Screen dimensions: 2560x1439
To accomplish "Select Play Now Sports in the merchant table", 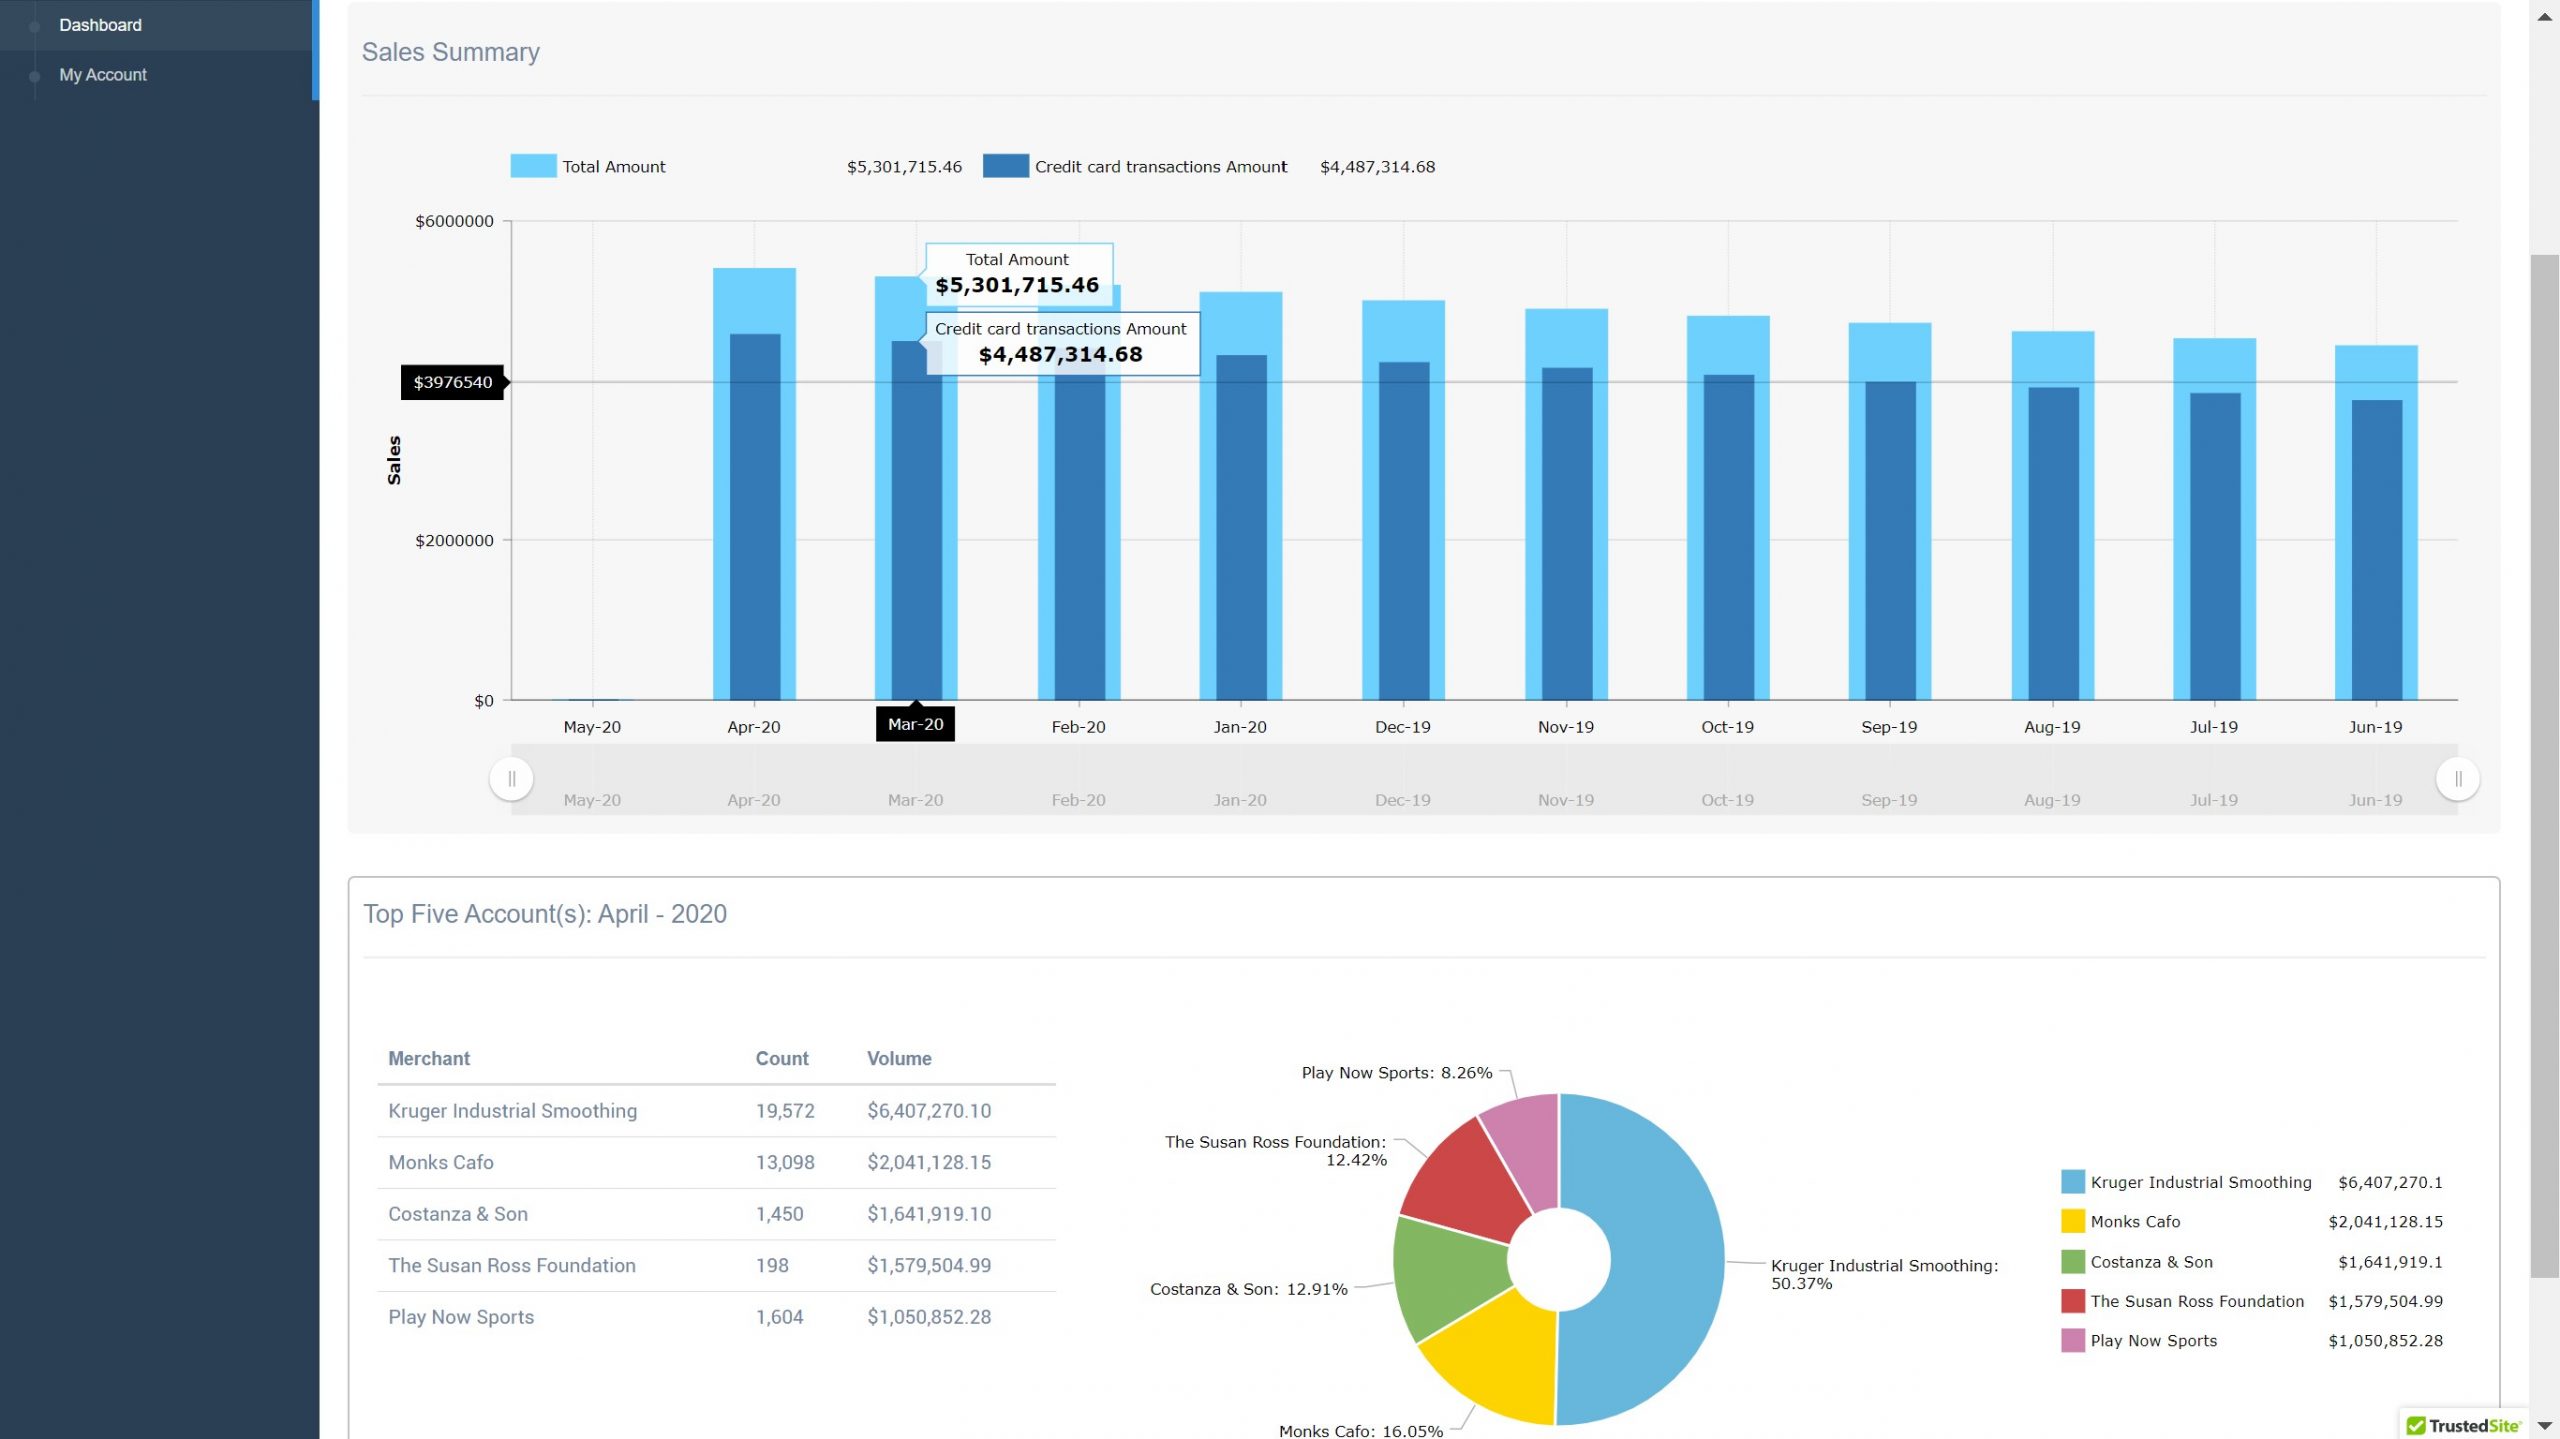I will (461, 1317).
